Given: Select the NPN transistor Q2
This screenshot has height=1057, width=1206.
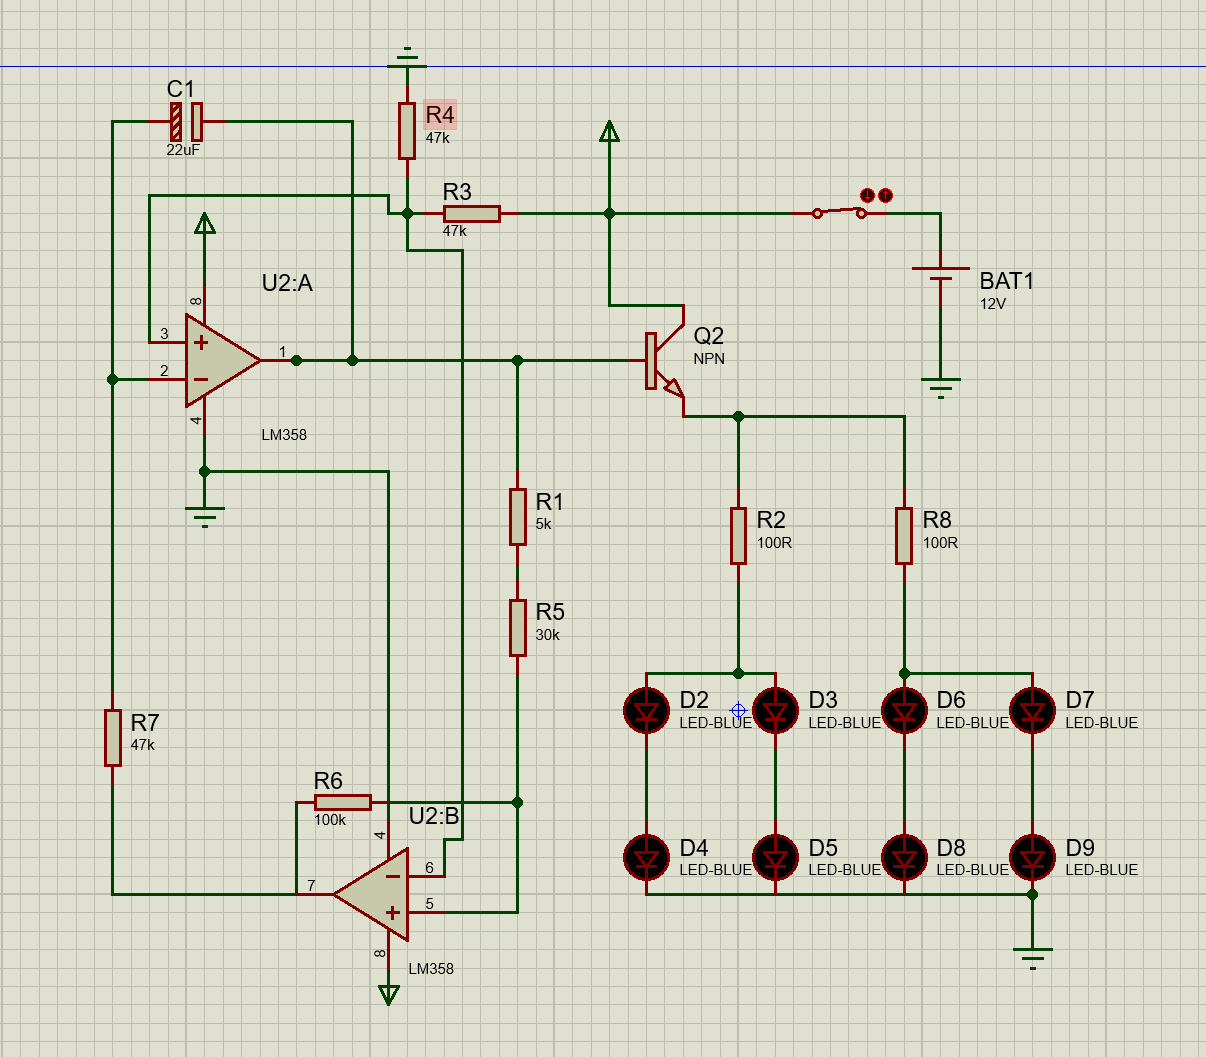Looking at the screenshot, I should (664, 360).
